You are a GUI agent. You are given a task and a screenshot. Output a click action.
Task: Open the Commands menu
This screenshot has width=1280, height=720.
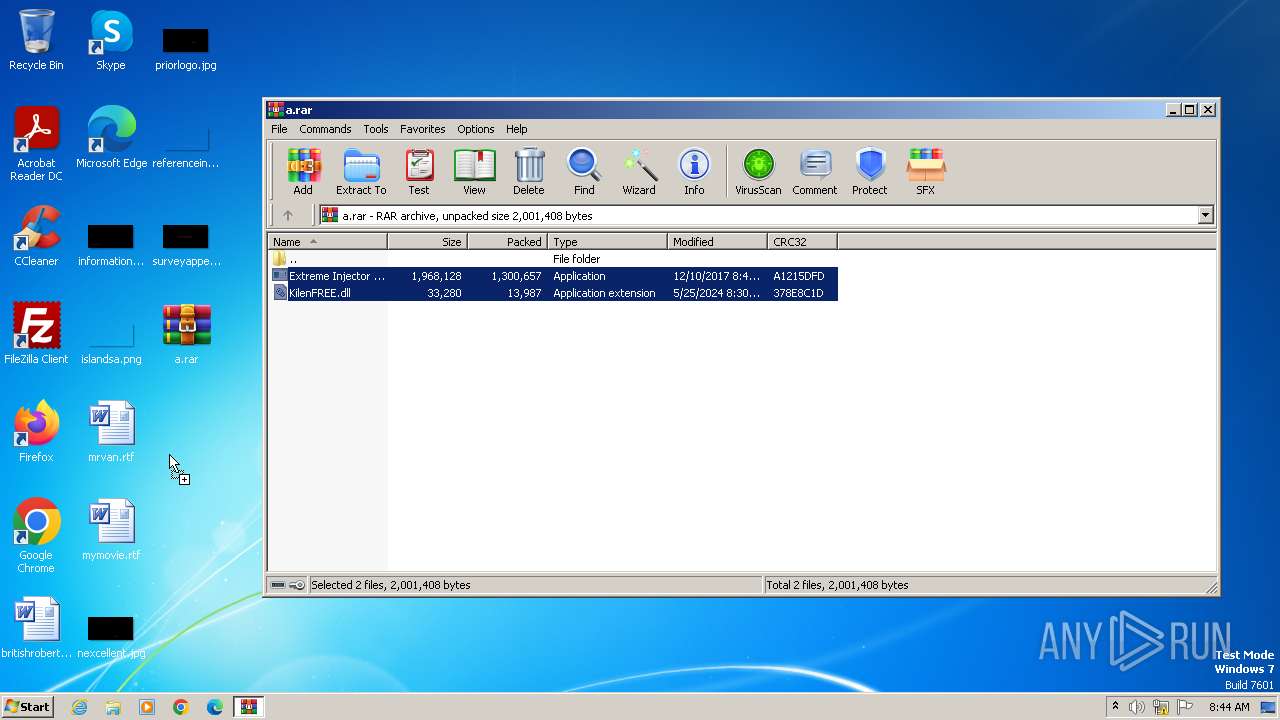pyautogui.click(x=325, y=129)
